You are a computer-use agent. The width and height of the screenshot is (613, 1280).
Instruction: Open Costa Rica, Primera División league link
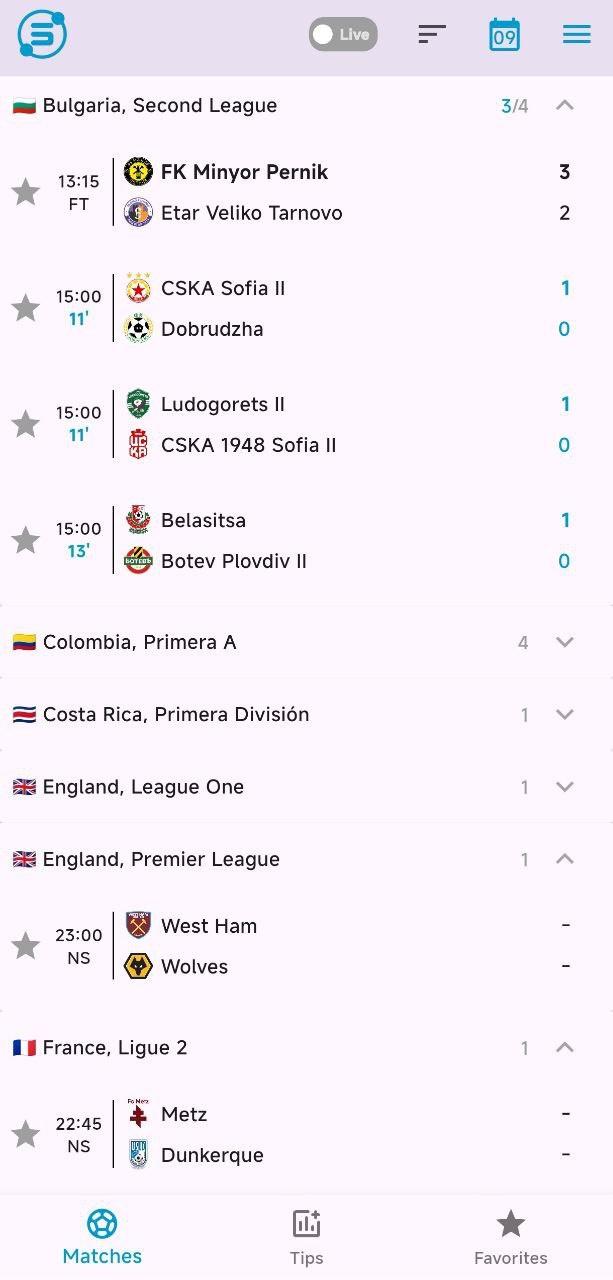pos(176,714)
